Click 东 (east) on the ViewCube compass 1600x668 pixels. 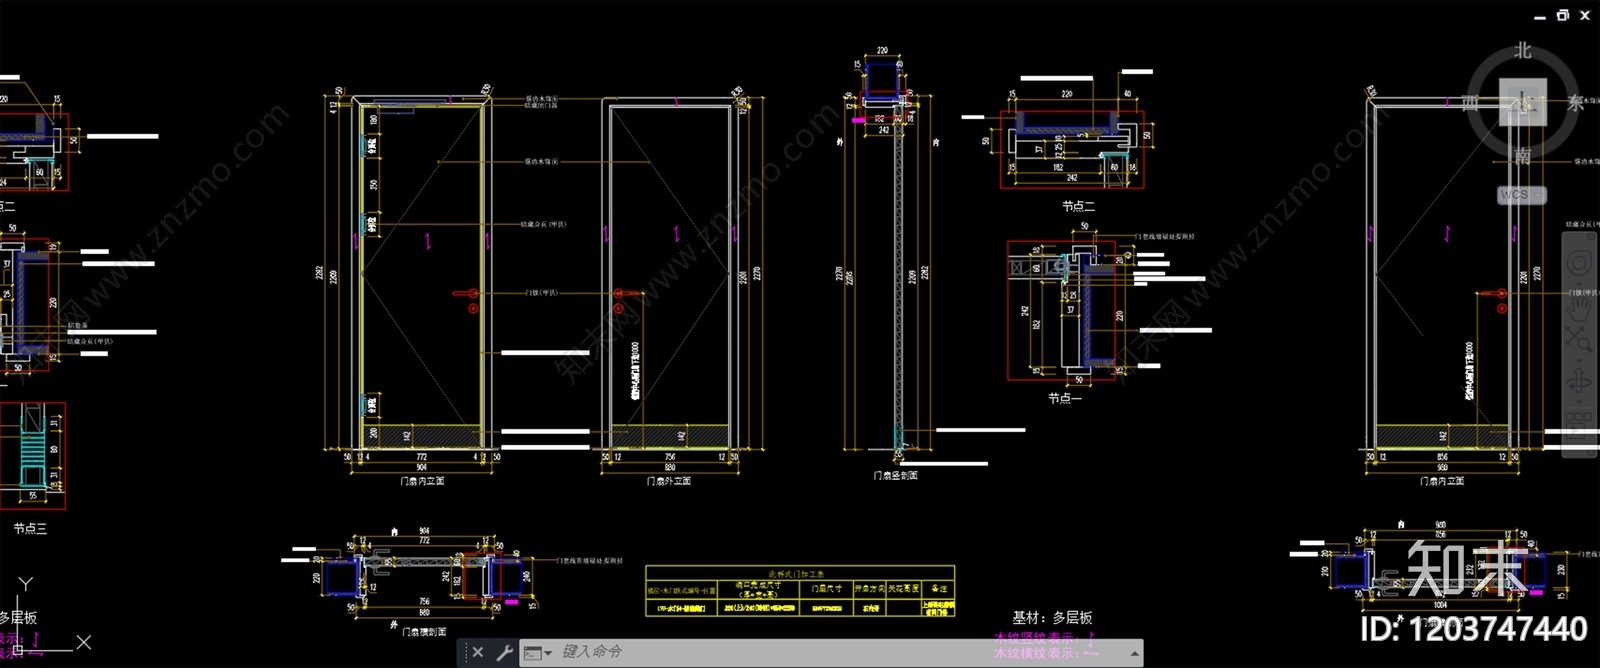pos(1577,103)
